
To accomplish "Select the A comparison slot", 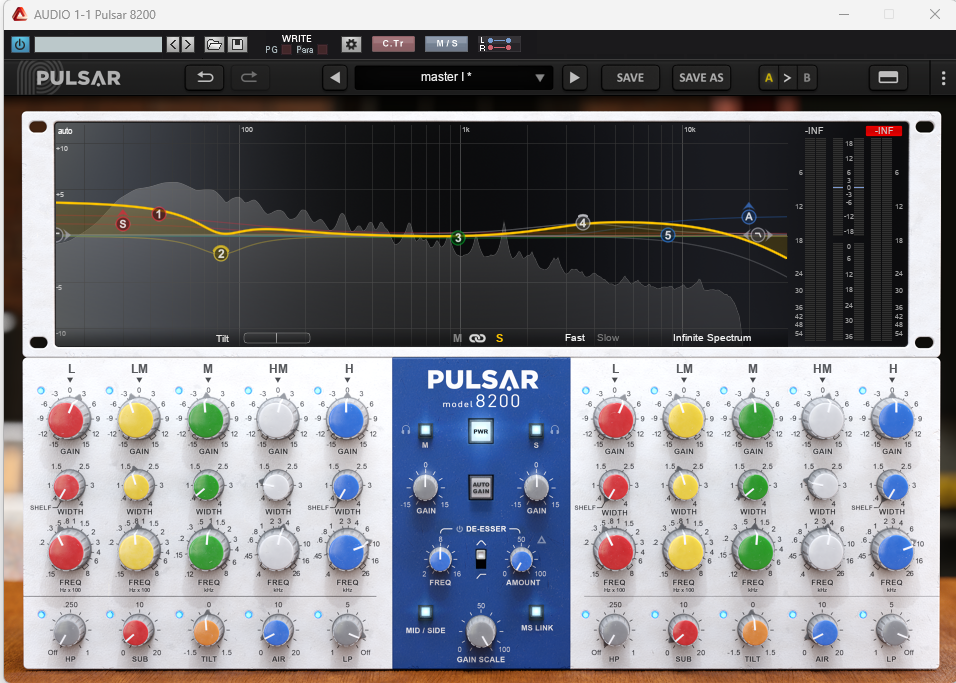I will pyautogui.click(x=768, y=77).
